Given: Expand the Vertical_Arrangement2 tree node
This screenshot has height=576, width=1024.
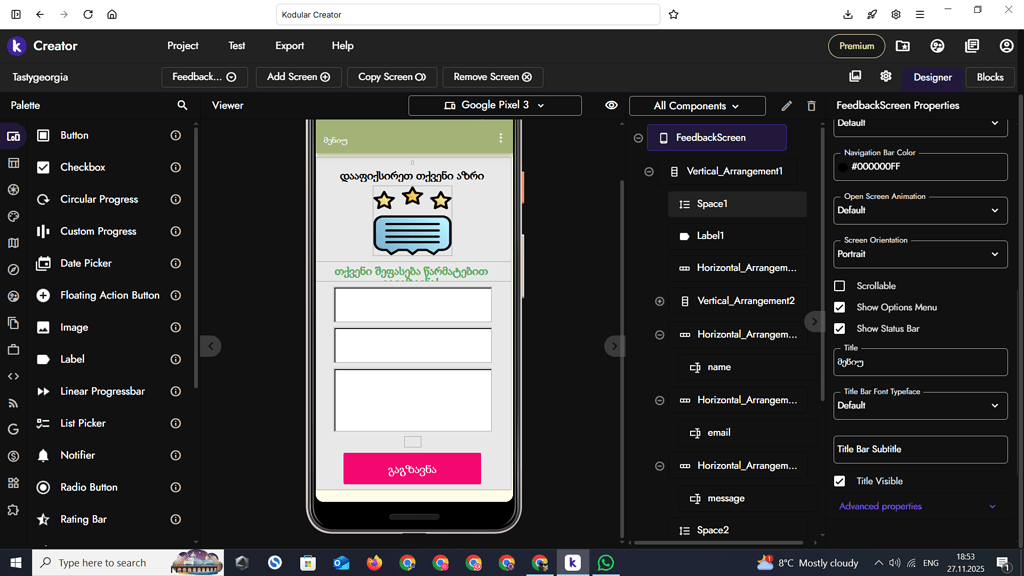Looking at the screenshot, I should (x=660, y=301).
